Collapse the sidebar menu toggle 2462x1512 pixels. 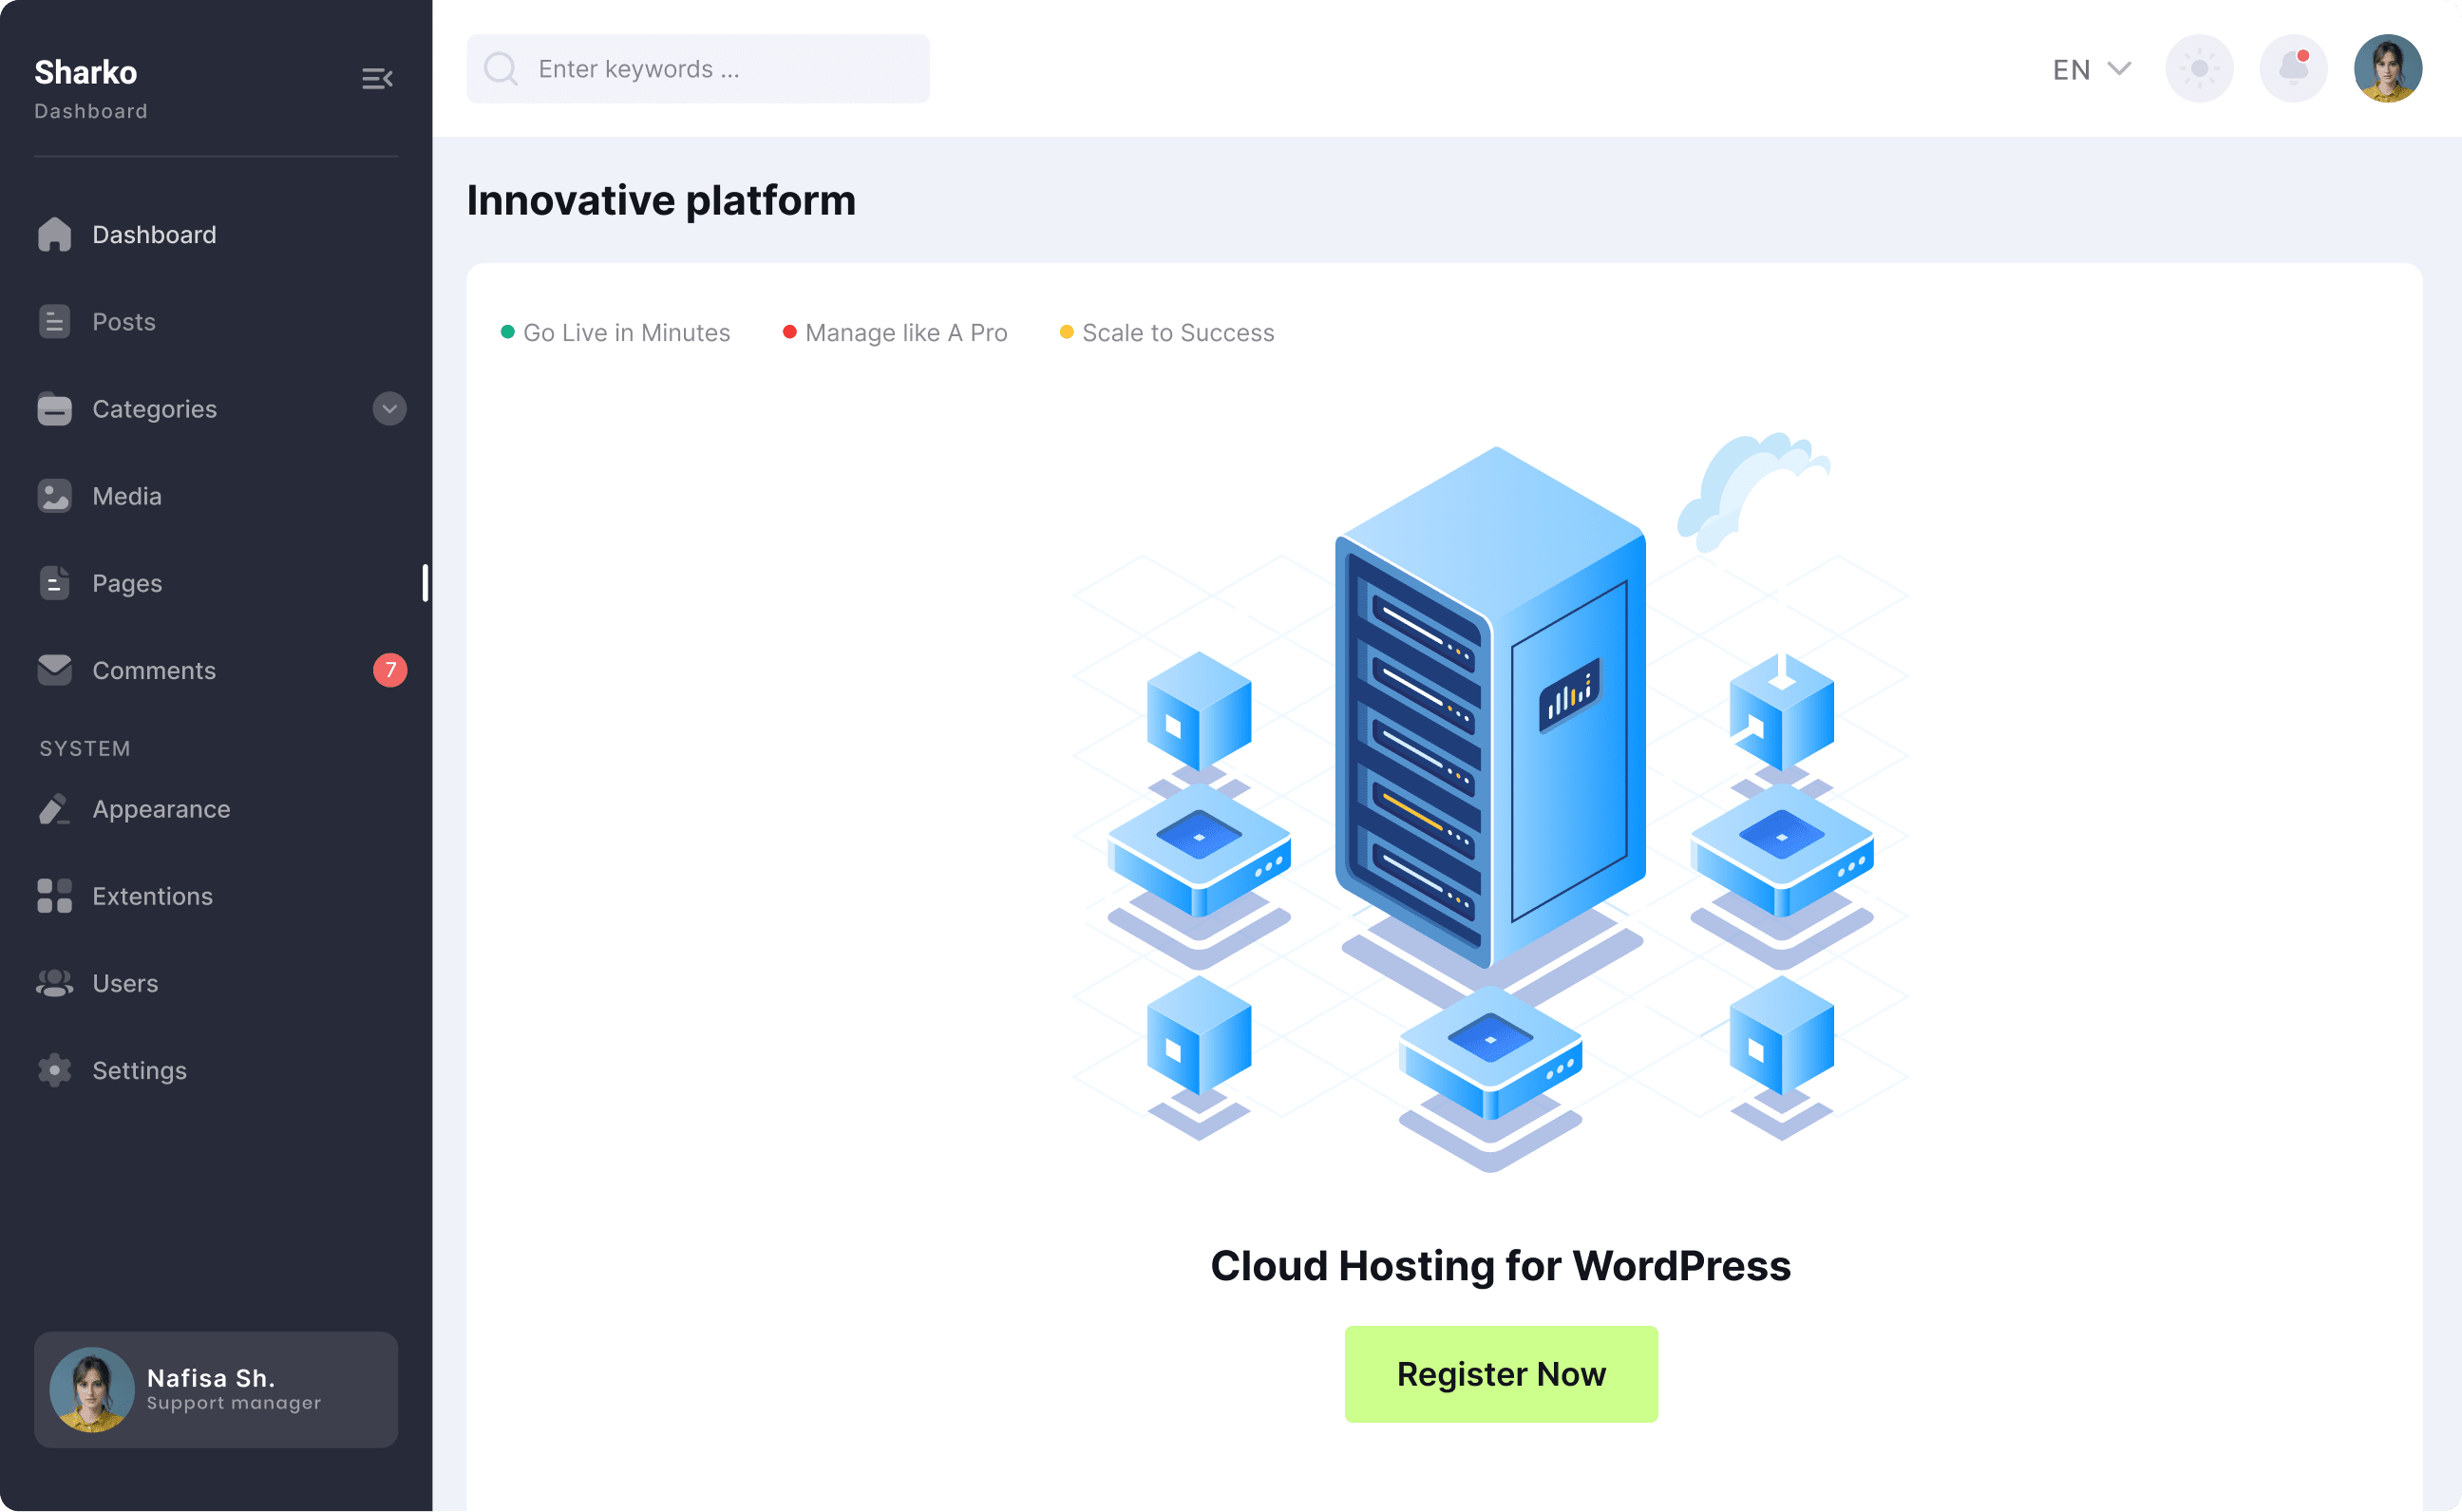(377, 78)
